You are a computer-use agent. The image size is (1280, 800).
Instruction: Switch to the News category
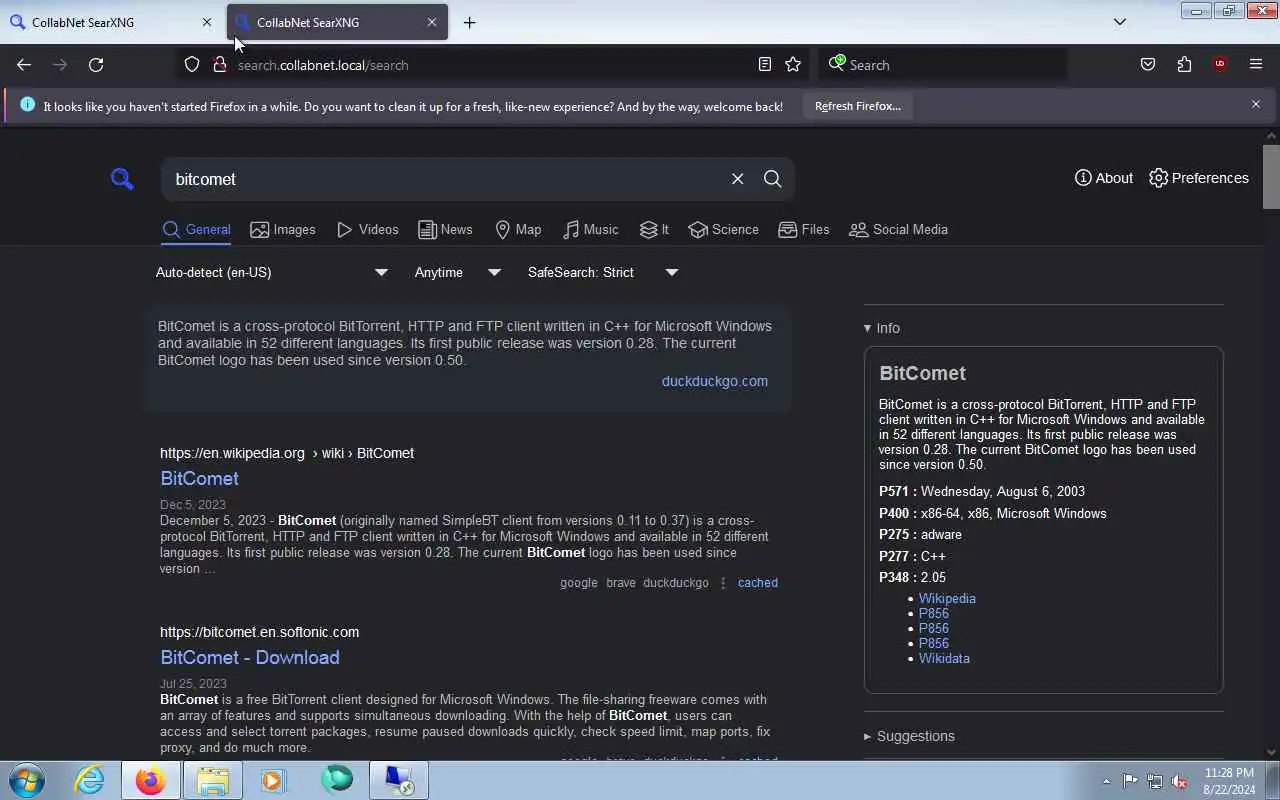[445, 229]
